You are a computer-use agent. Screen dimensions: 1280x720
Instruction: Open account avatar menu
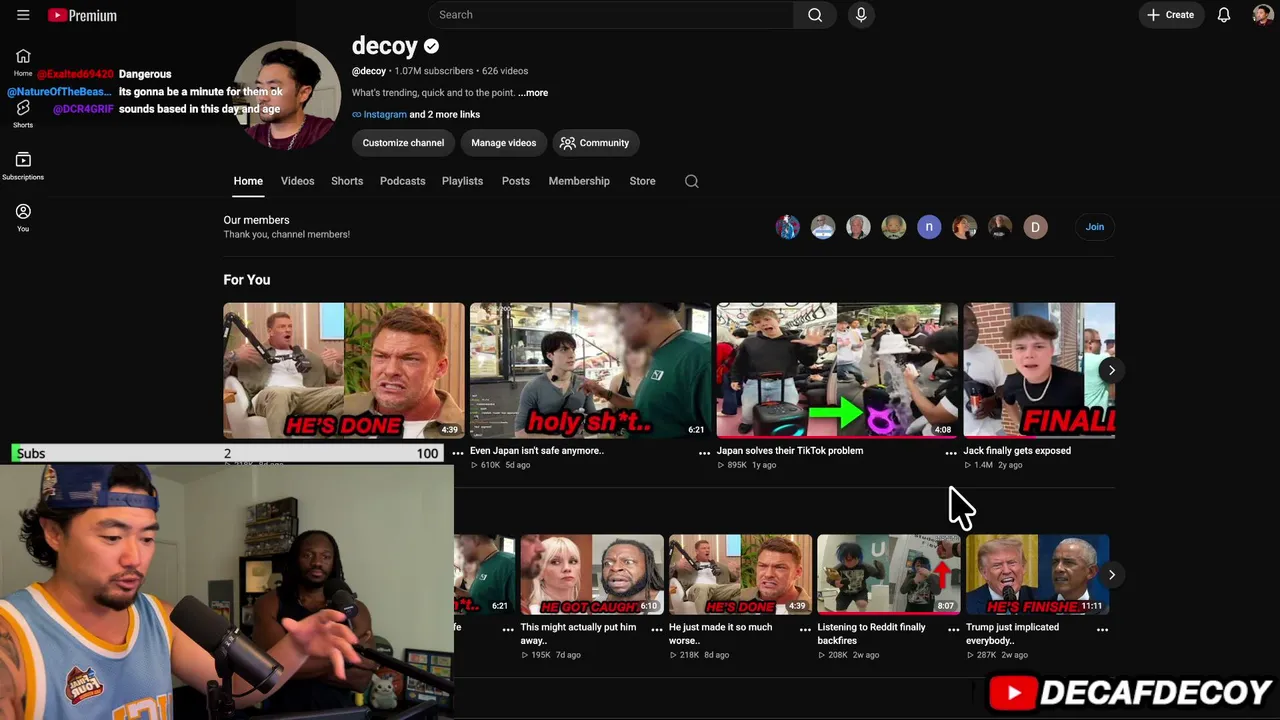tap(1262, 15)
